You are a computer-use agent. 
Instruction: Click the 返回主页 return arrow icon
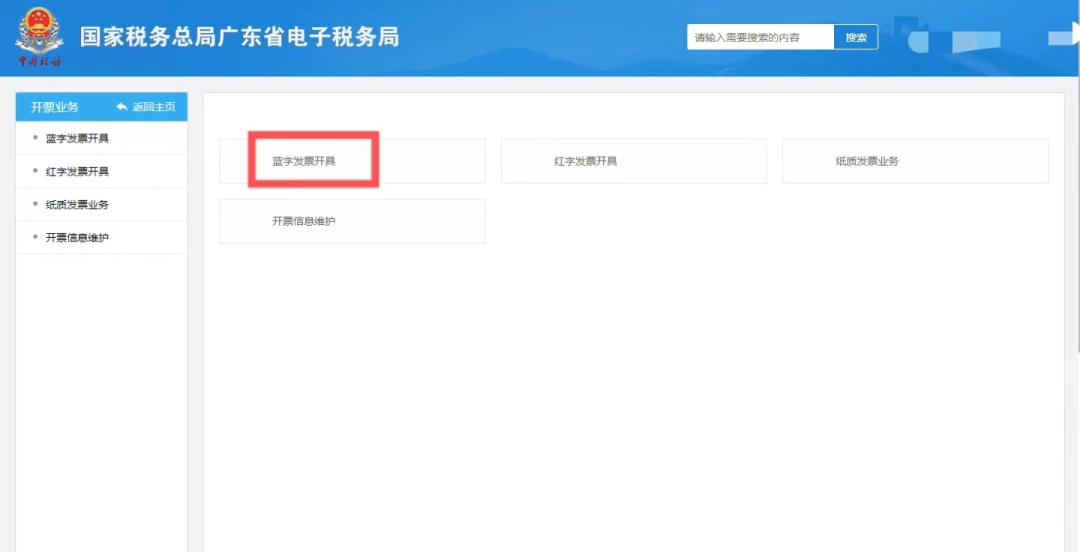tap(123, 107)
